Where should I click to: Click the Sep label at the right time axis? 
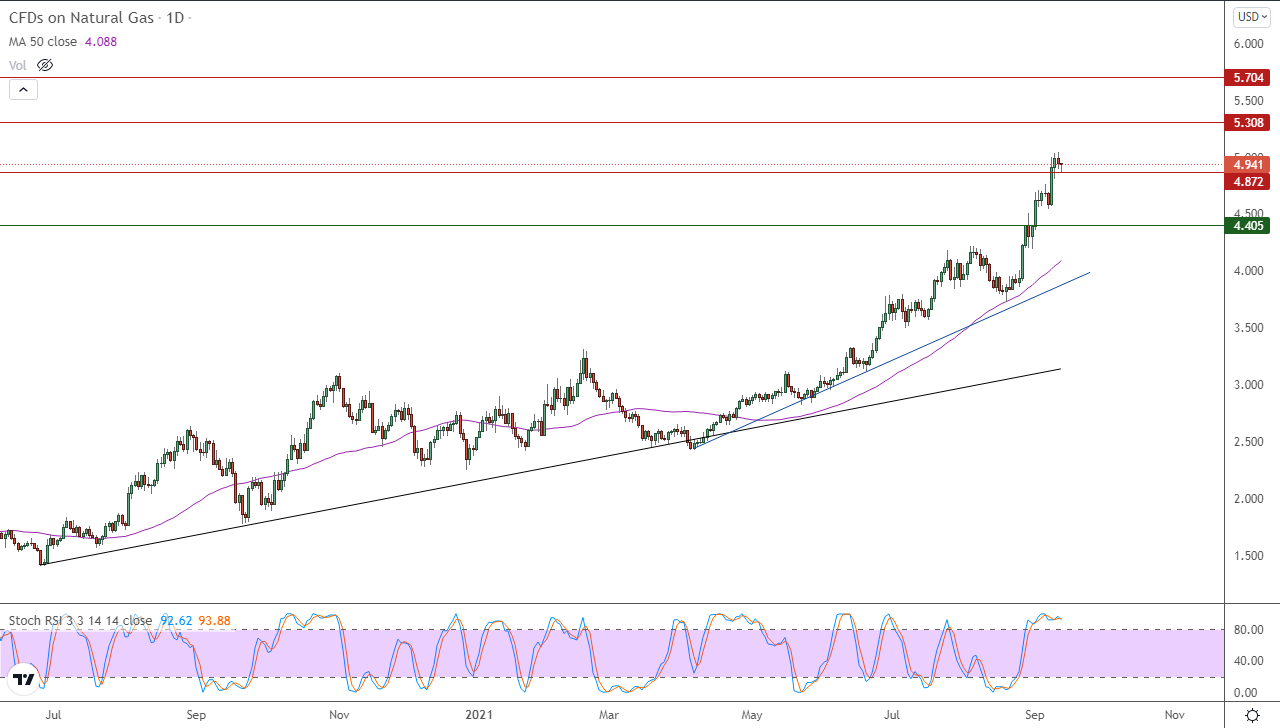tap(1036, 715)
